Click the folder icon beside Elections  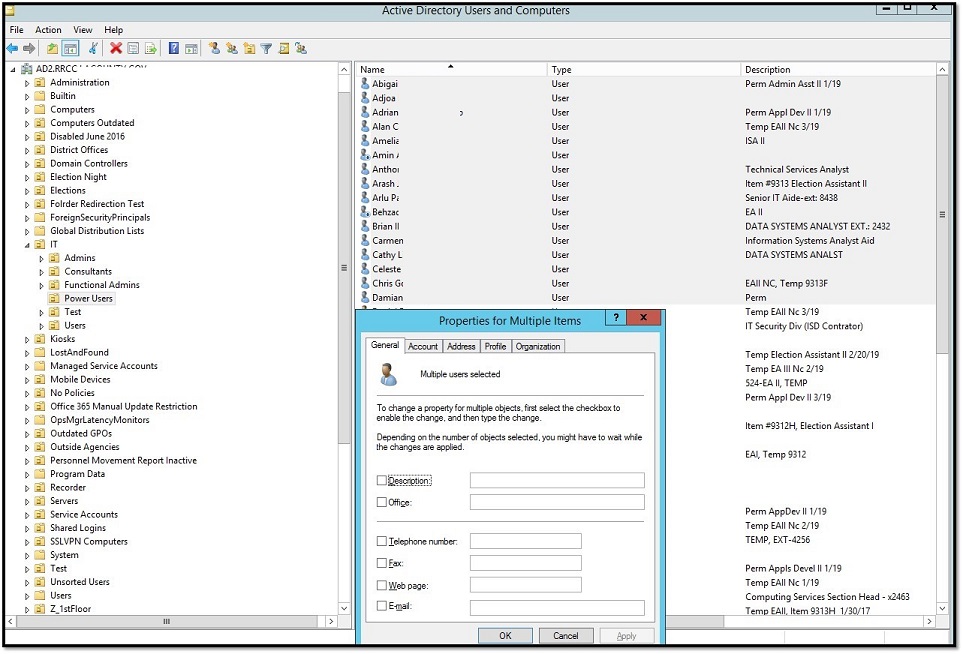click(40, 190)
